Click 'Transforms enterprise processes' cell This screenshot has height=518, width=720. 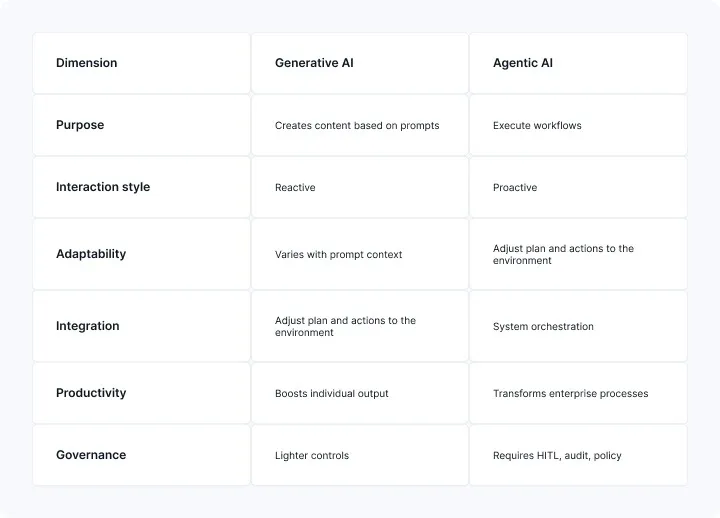578,393
